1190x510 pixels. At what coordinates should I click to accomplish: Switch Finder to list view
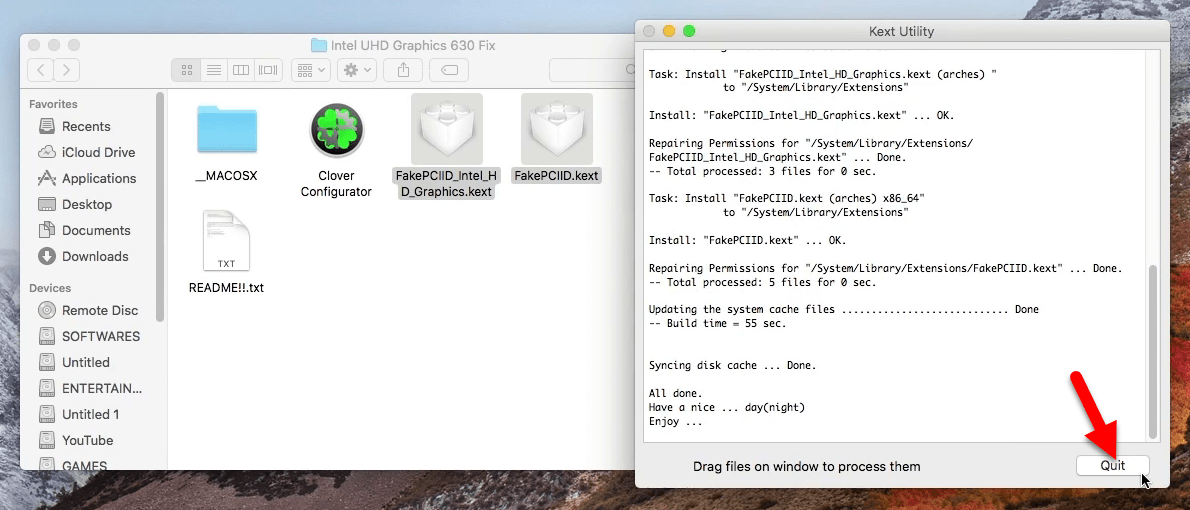214,70
